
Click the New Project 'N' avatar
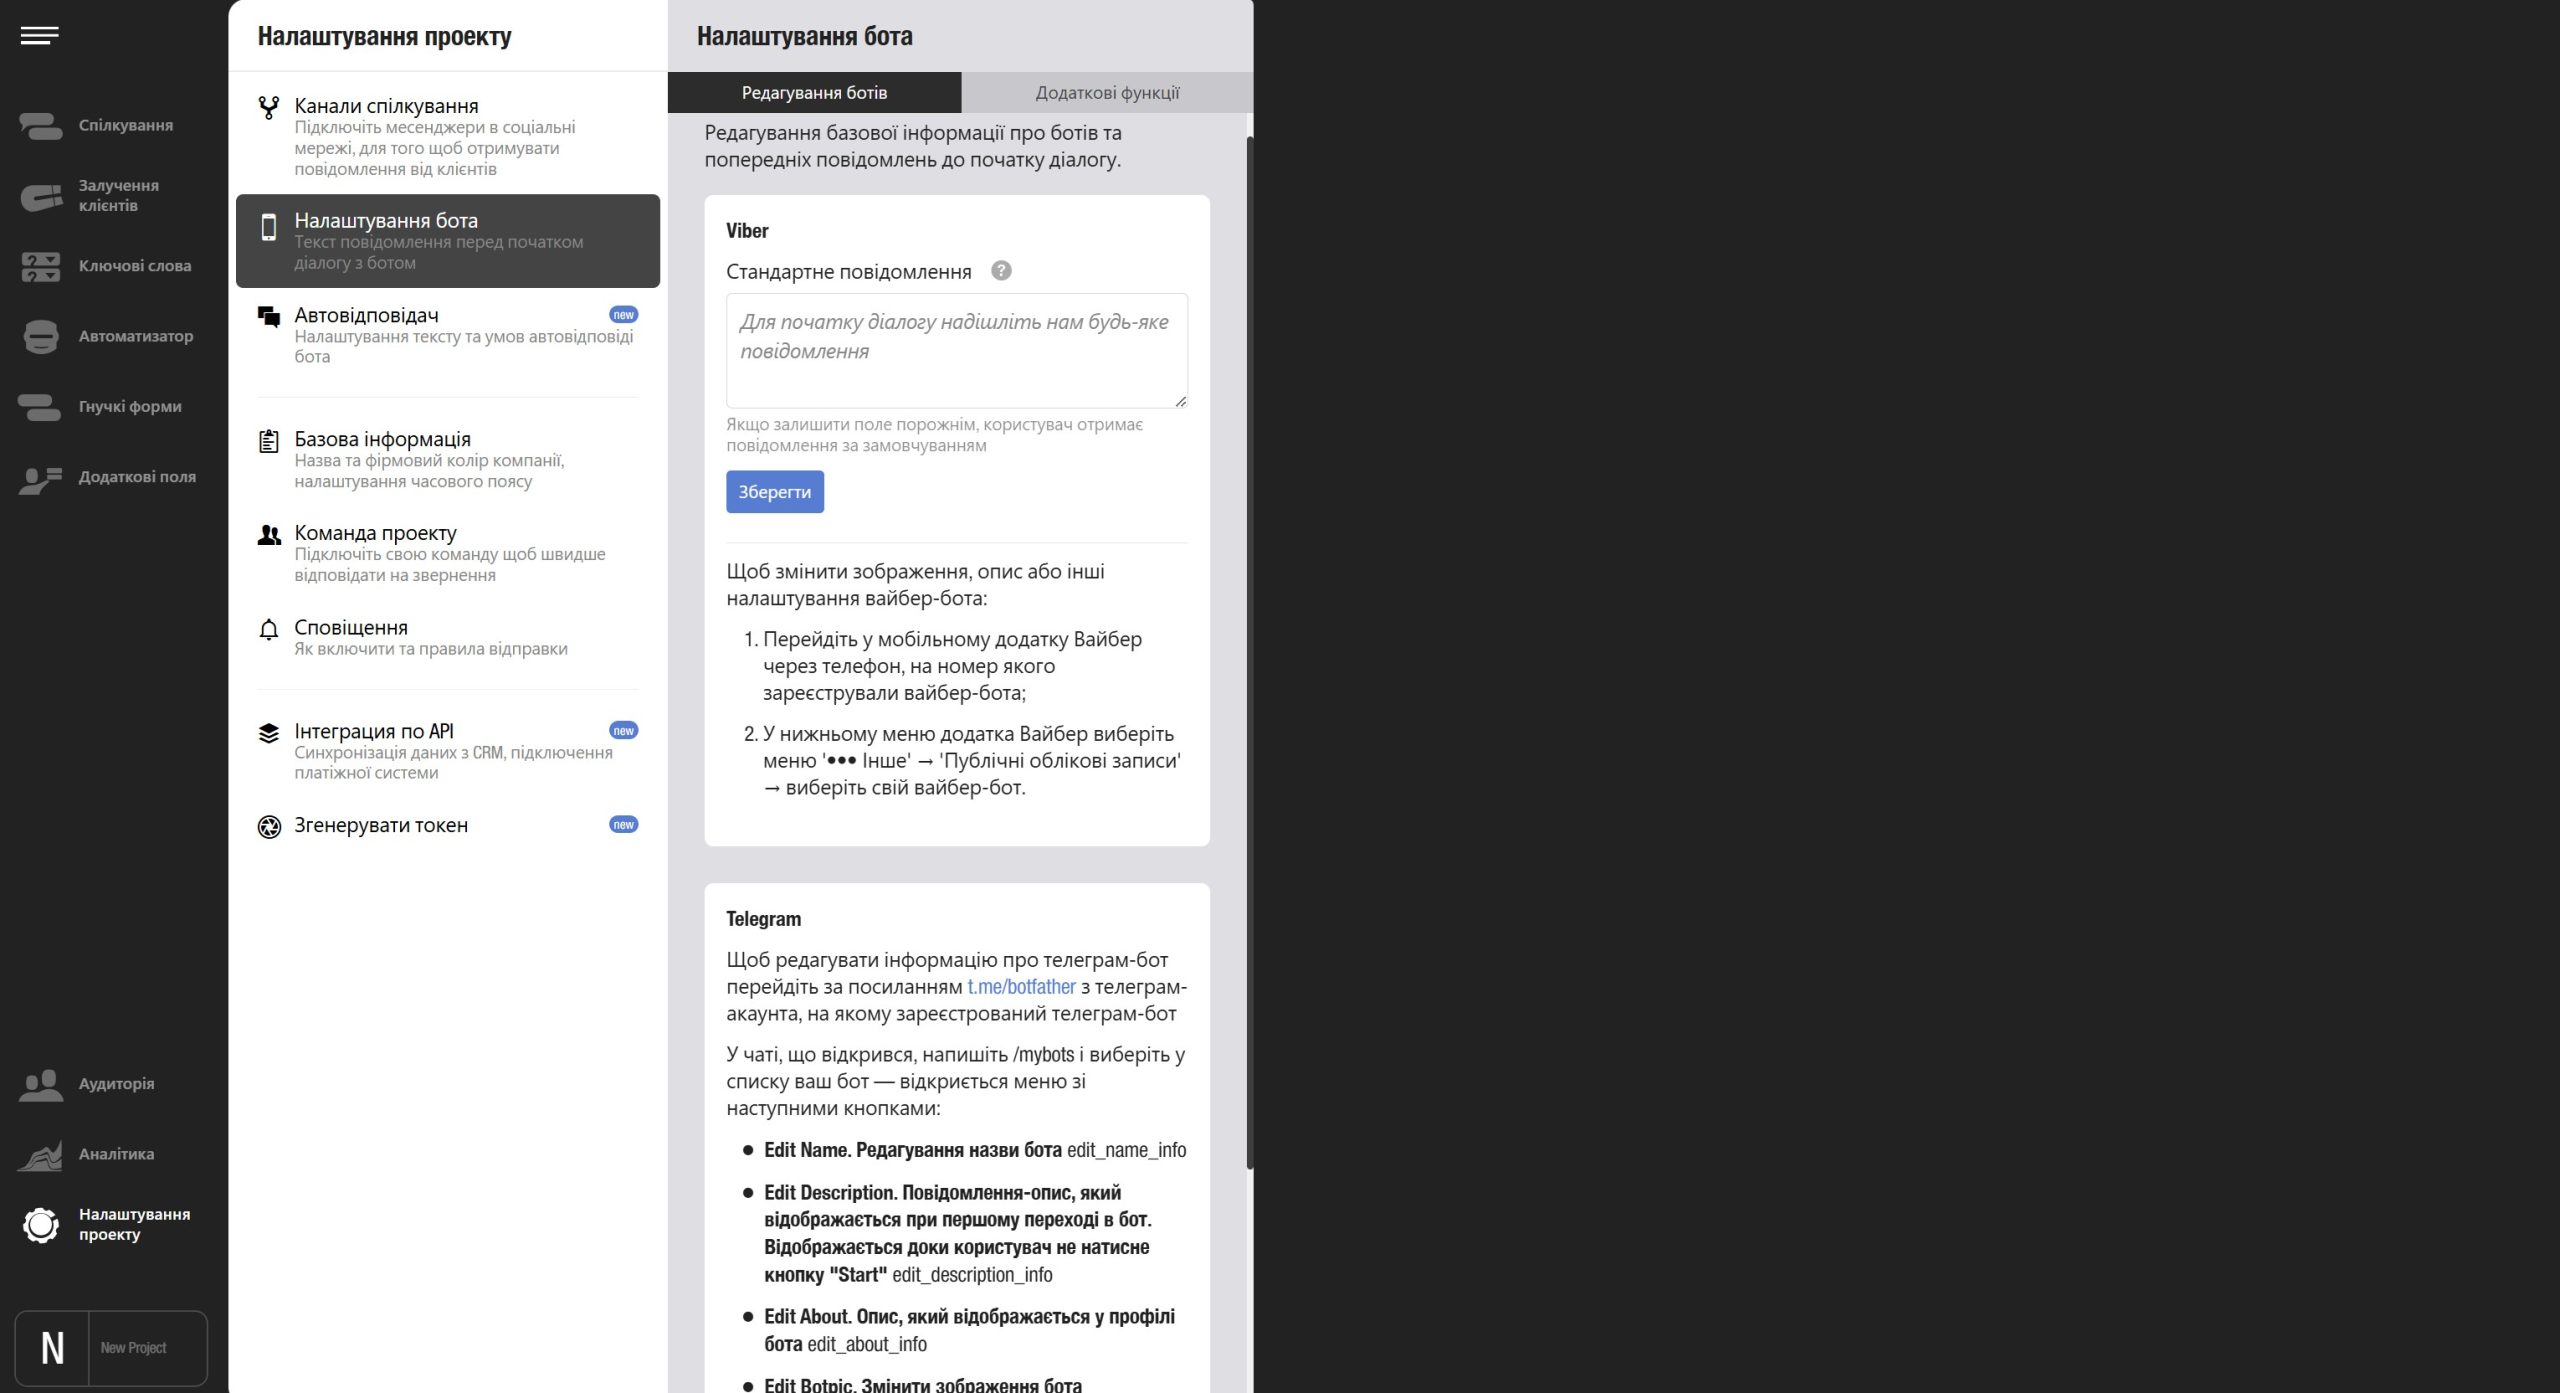(52, 1348)
